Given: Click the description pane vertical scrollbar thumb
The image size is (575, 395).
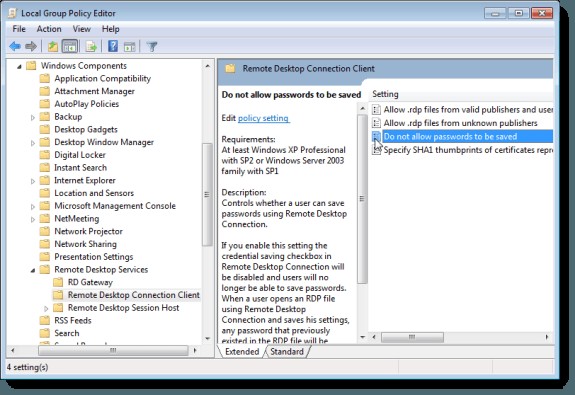Looking at the screenshot, I should click(362, 198).
